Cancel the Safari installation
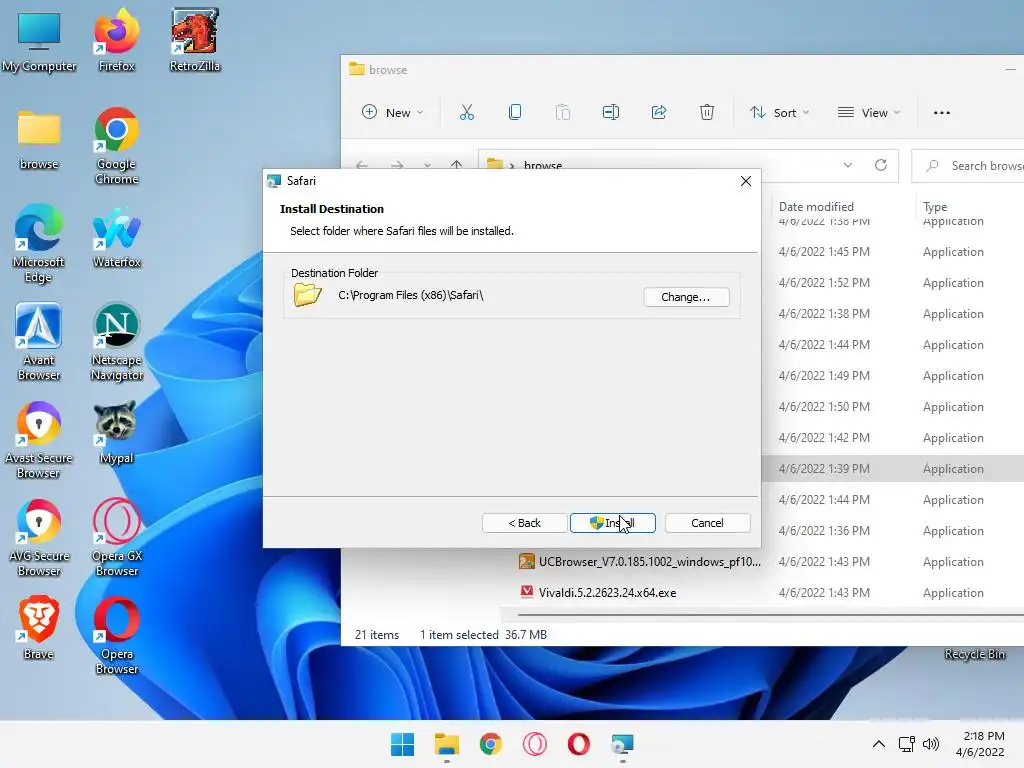The width and height of the screenshot is (1024, 768). [x=707, y=522]
